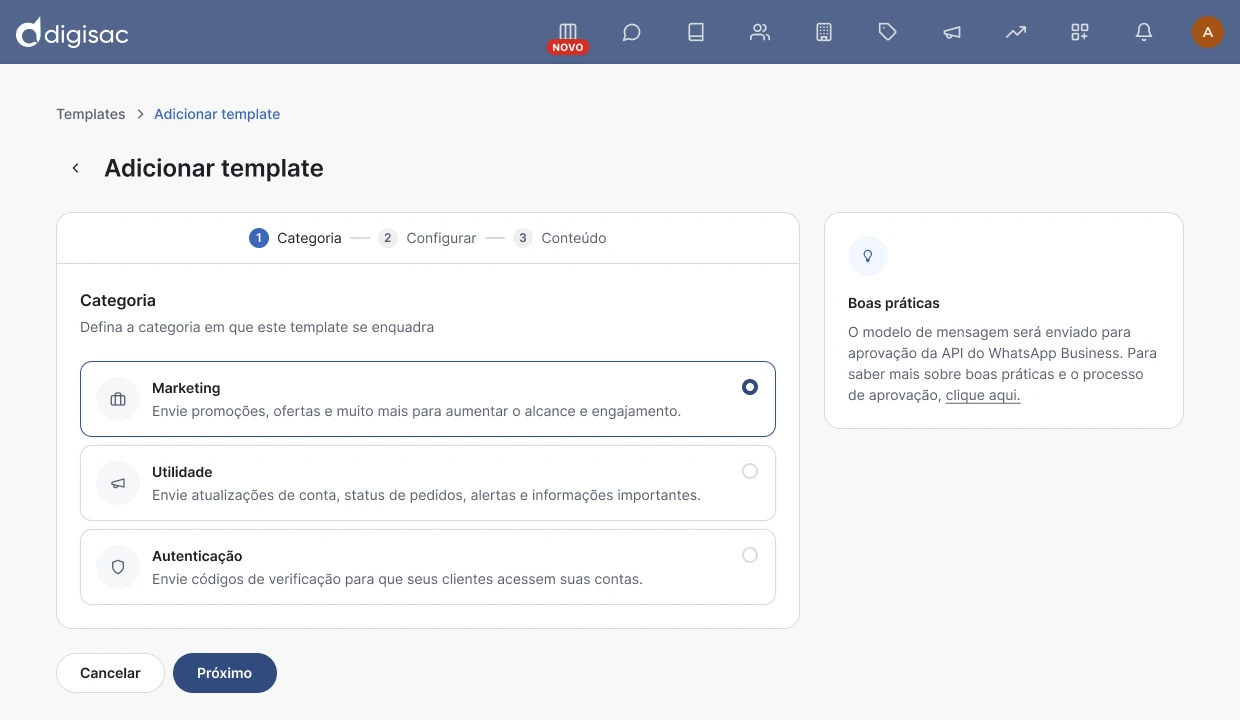Select the Autenticação radio button

(x=750, y=555)
